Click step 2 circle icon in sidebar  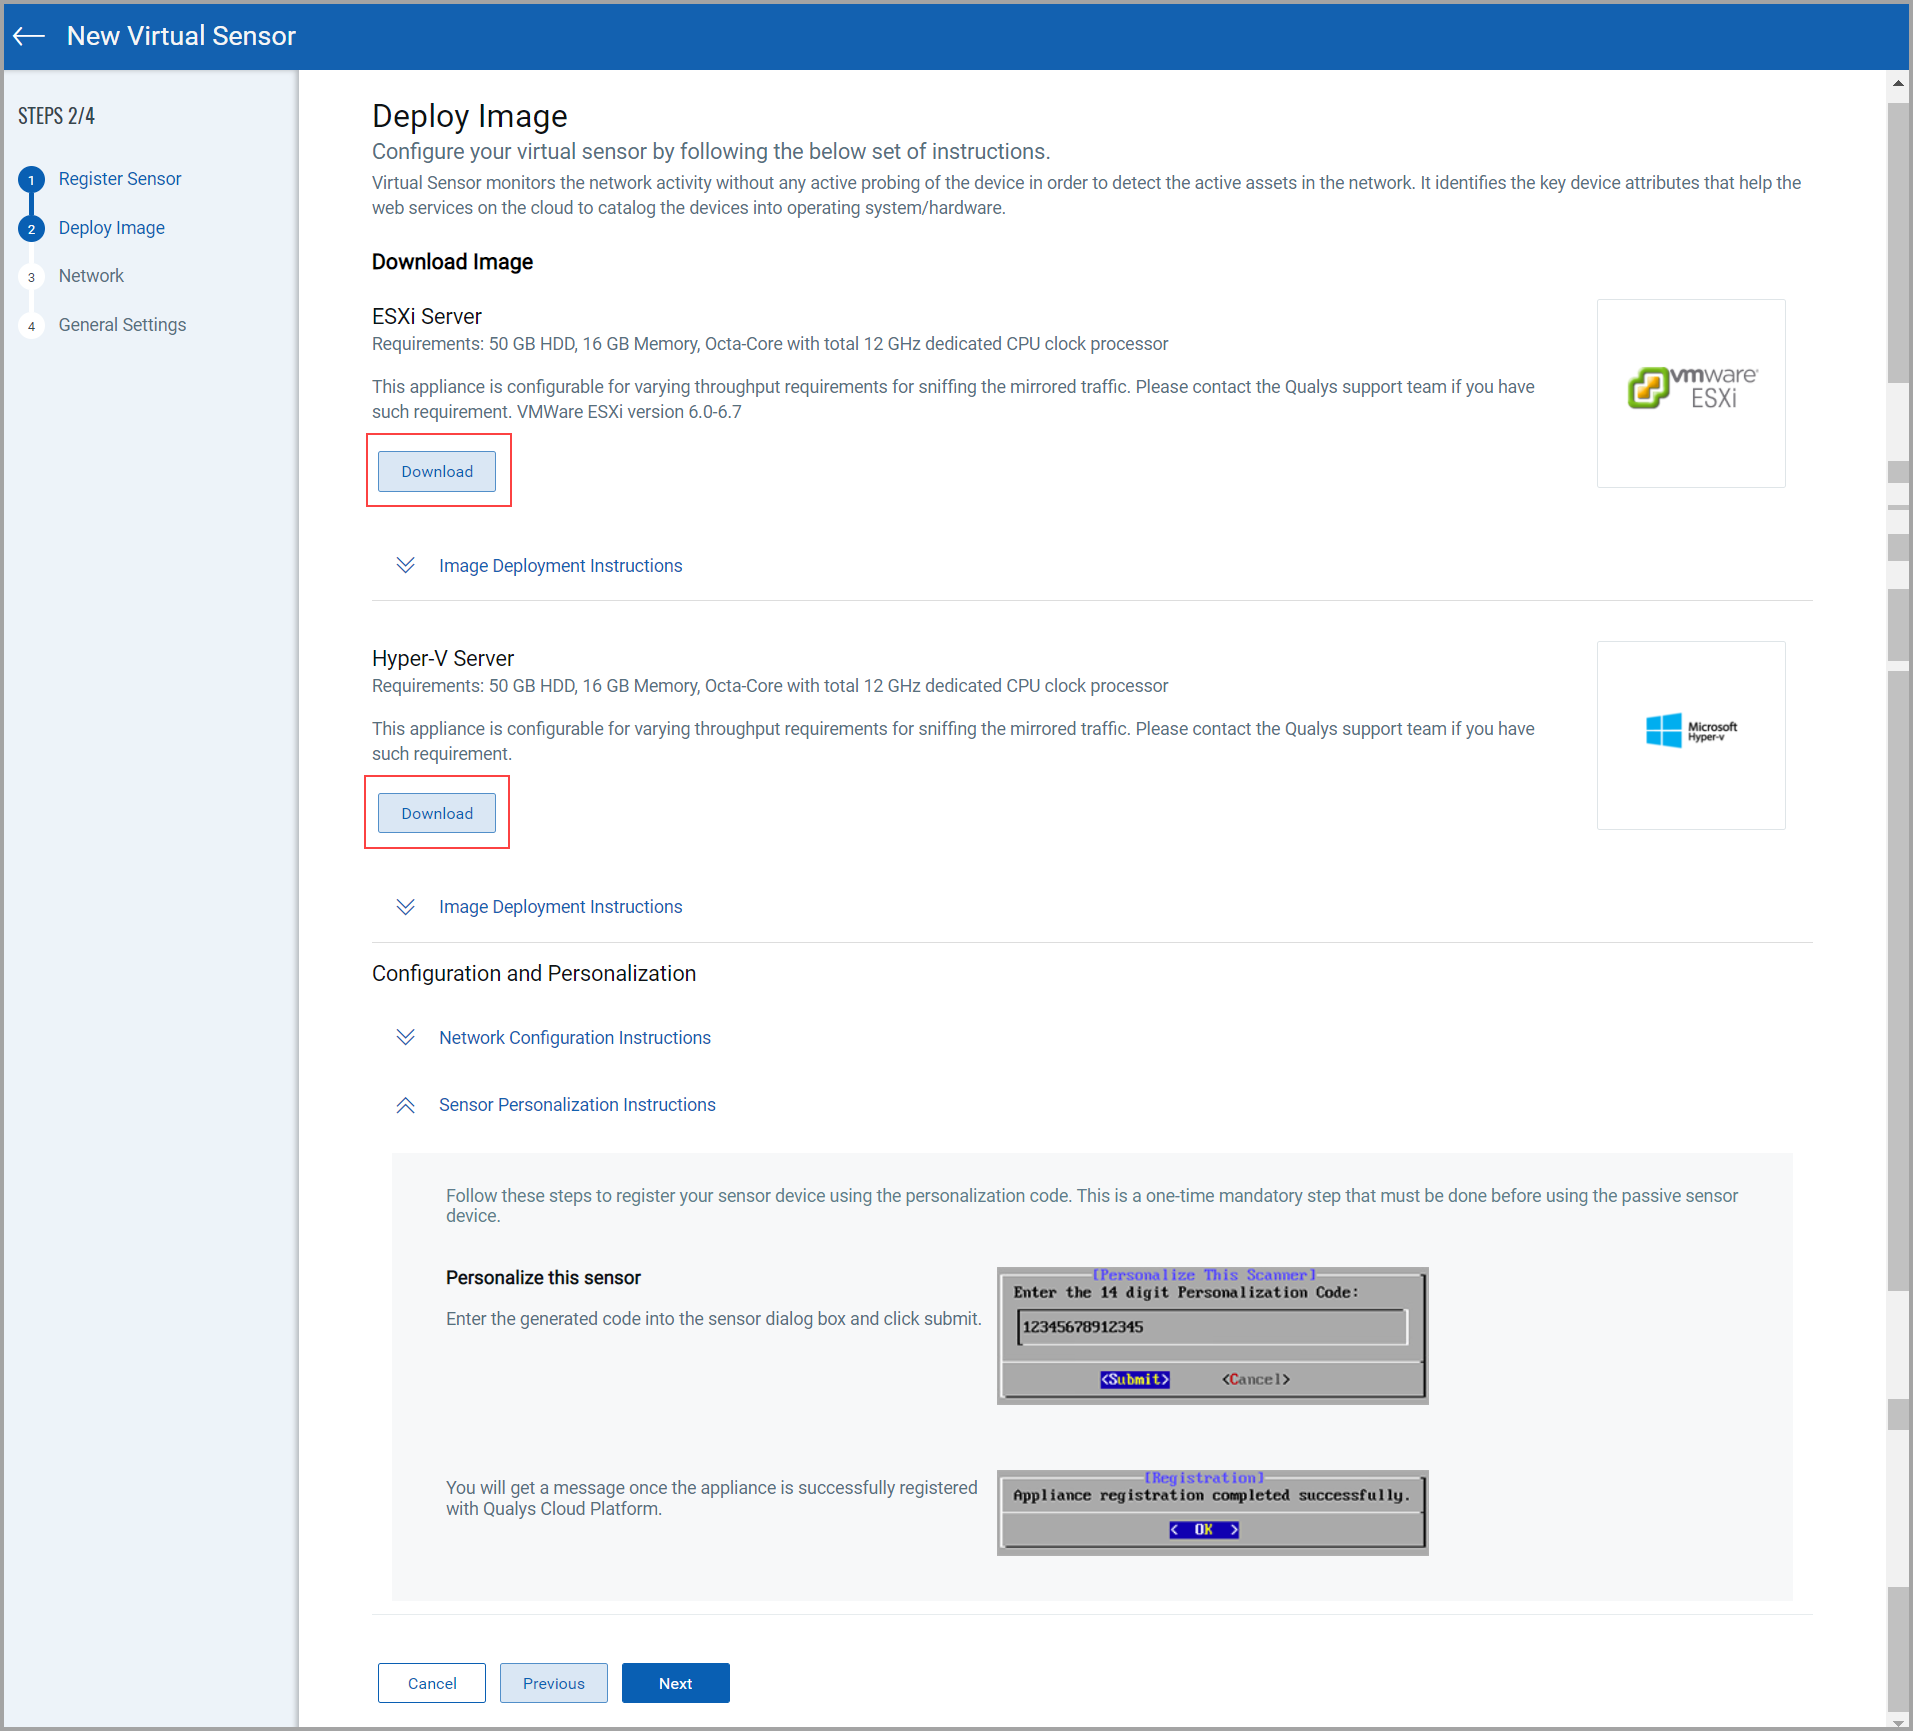coord(31,229)
